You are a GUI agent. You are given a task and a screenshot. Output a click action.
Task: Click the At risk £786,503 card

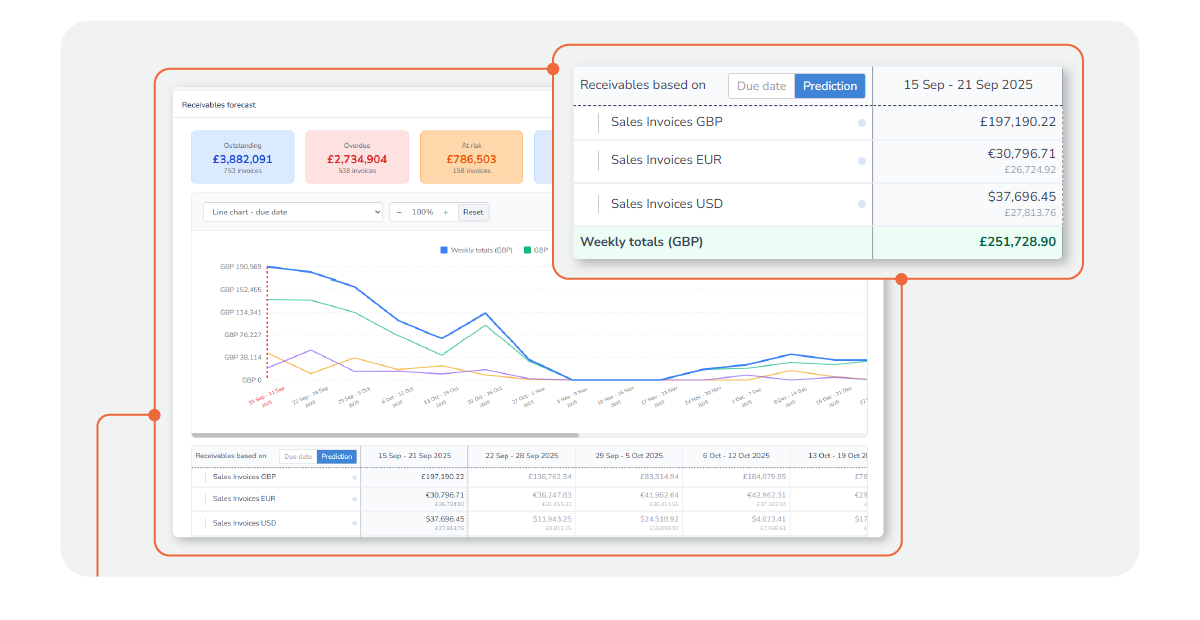470,157
